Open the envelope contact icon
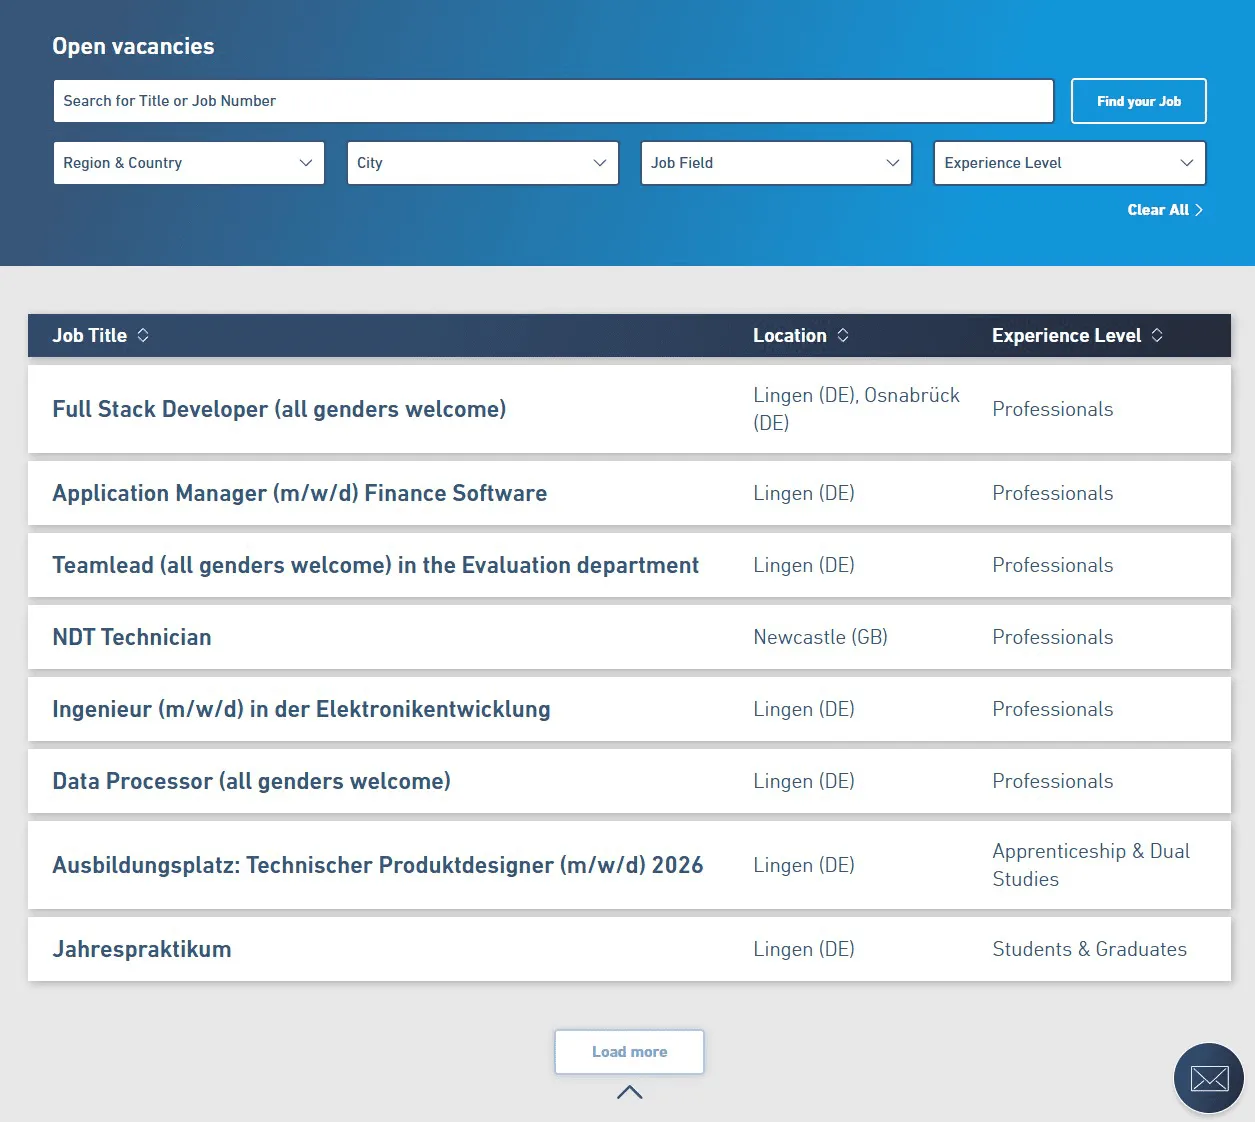 coord(1208,1078)
